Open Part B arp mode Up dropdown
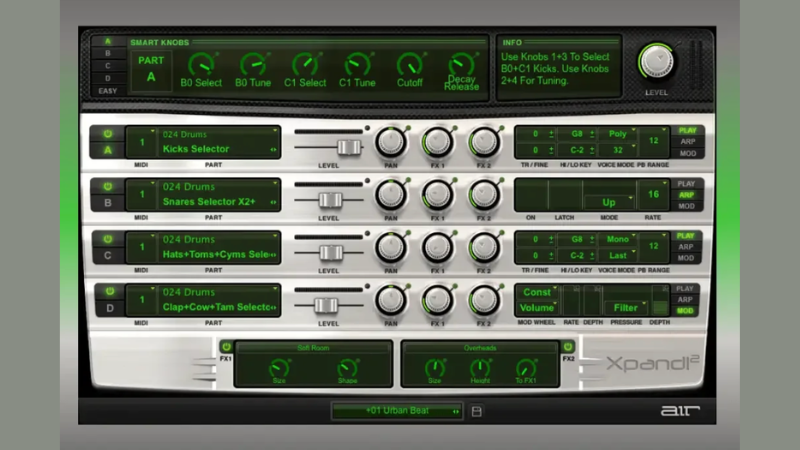 pos(609,203)
